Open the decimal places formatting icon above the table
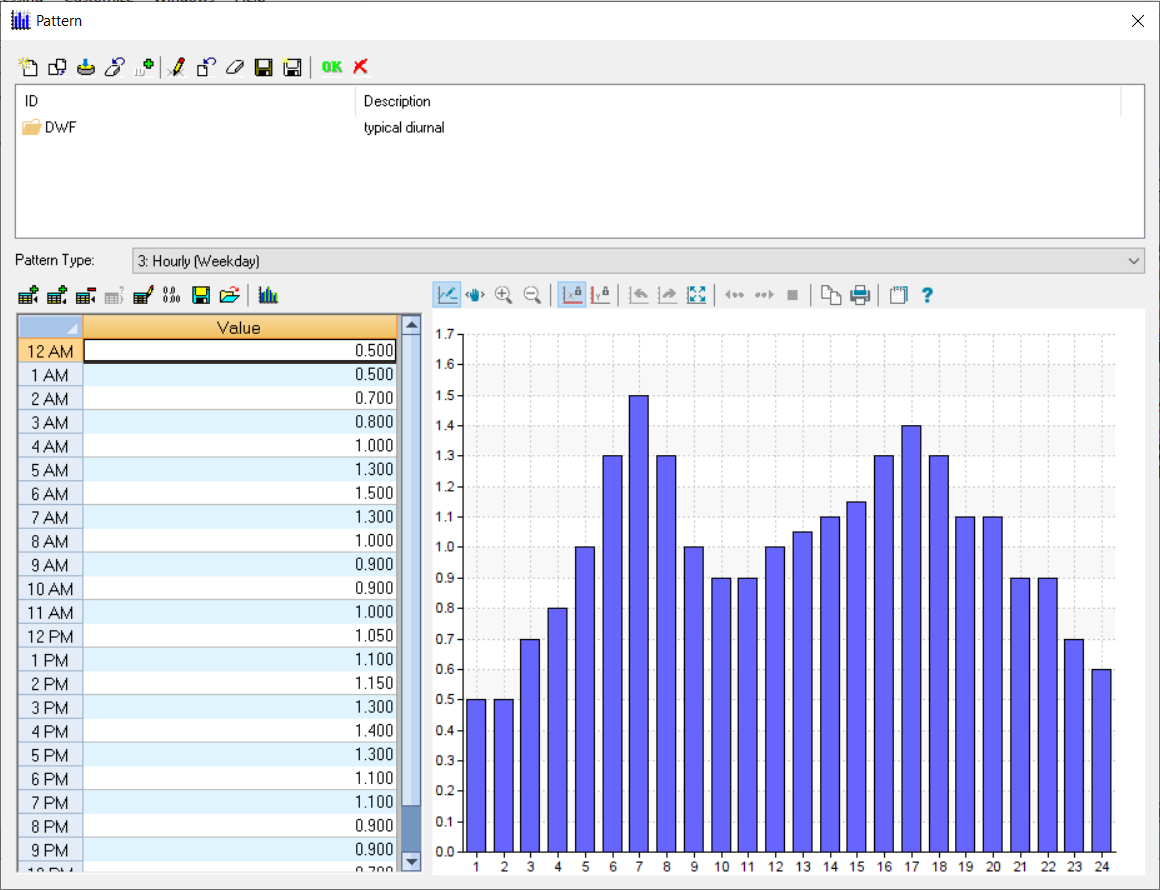This screenshot has width=1160, height=890. coord(170,295)
